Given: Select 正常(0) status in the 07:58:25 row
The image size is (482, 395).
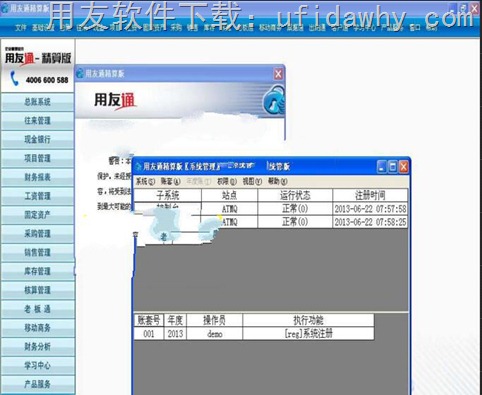Looking at the screenshot, I should click(295, 222).
